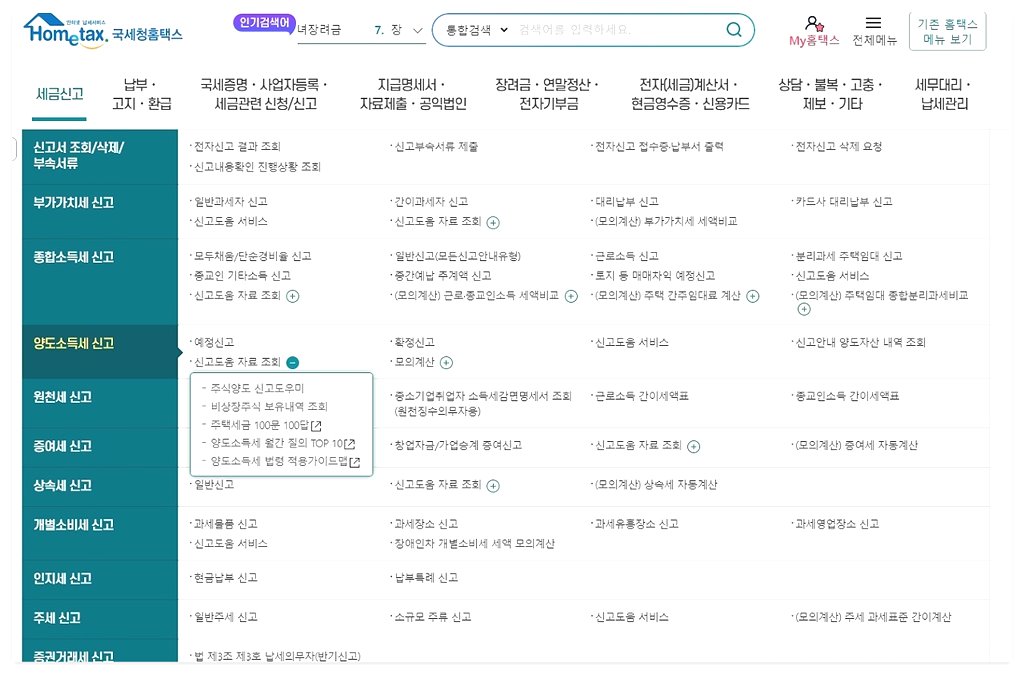This screenshot has width=1024, height=674.
Task: Expand plus beside 근로·종교인소득 세액비교
Action: [571, 297]
